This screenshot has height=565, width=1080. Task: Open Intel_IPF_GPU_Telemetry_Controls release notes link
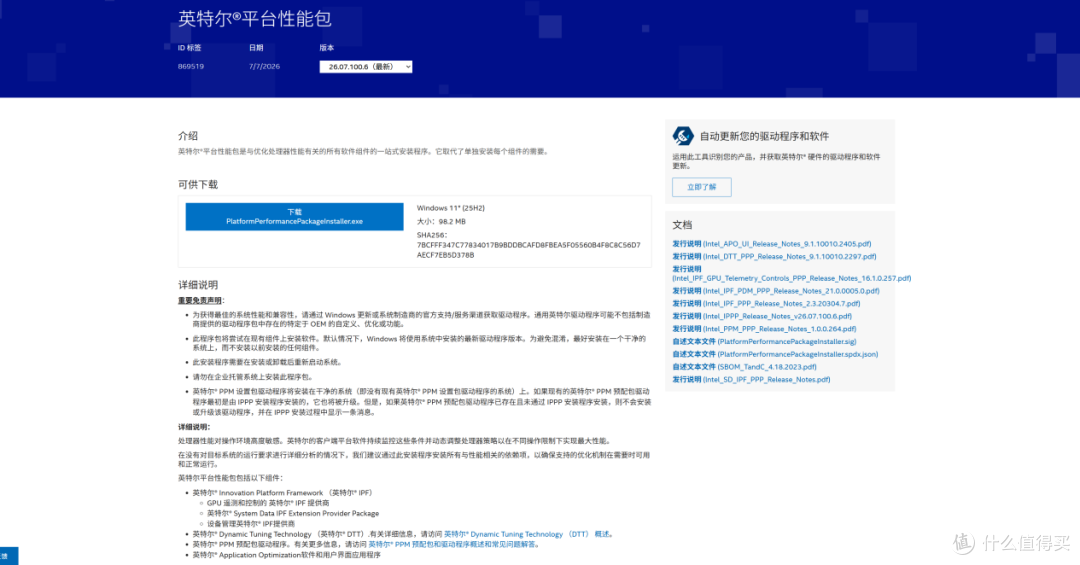point(791,274)
